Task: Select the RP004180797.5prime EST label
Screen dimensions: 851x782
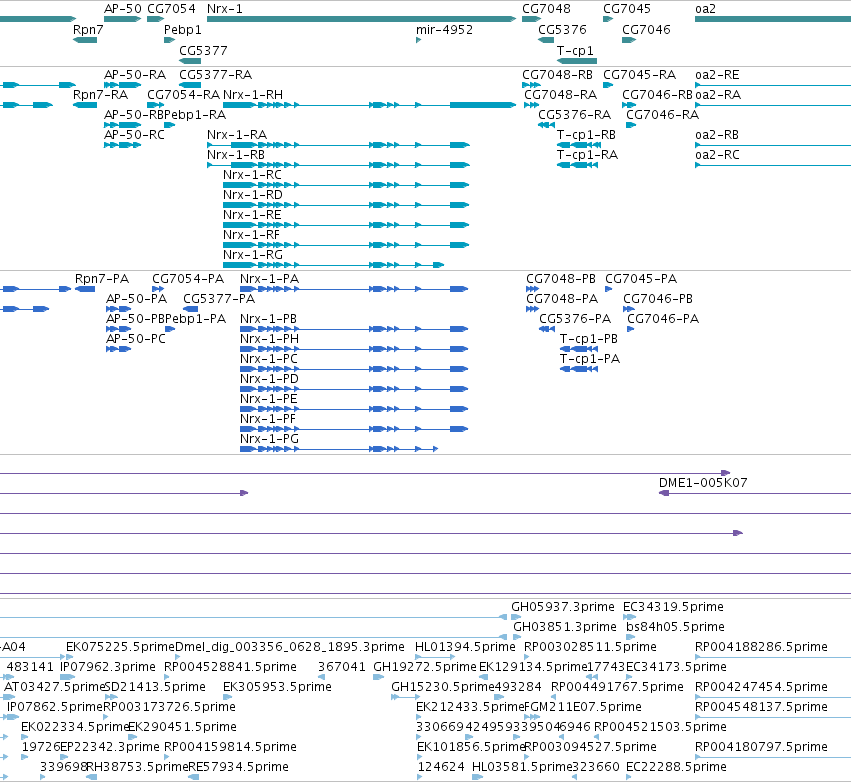Action: (x=761, y=747)
